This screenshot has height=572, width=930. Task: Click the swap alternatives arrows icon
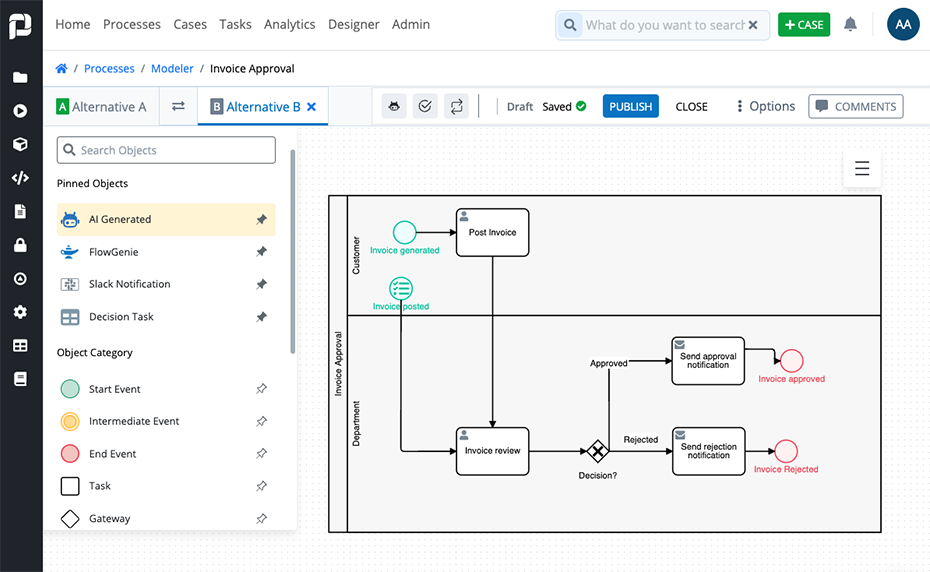click(178, 106)
